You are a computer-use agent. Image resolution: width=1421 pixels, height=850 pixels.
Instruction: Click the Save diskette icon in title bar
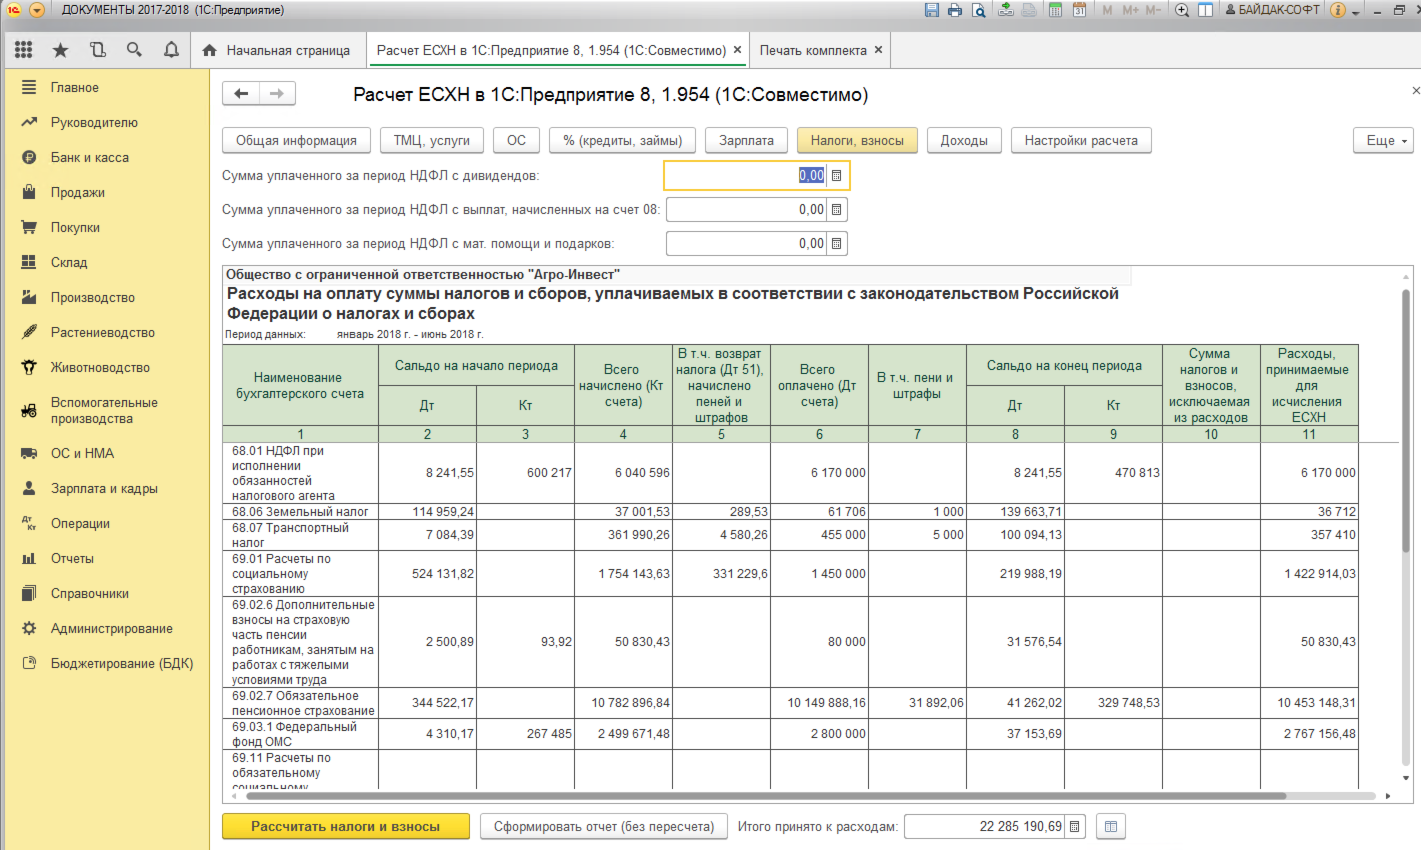[x=932, y=10]
